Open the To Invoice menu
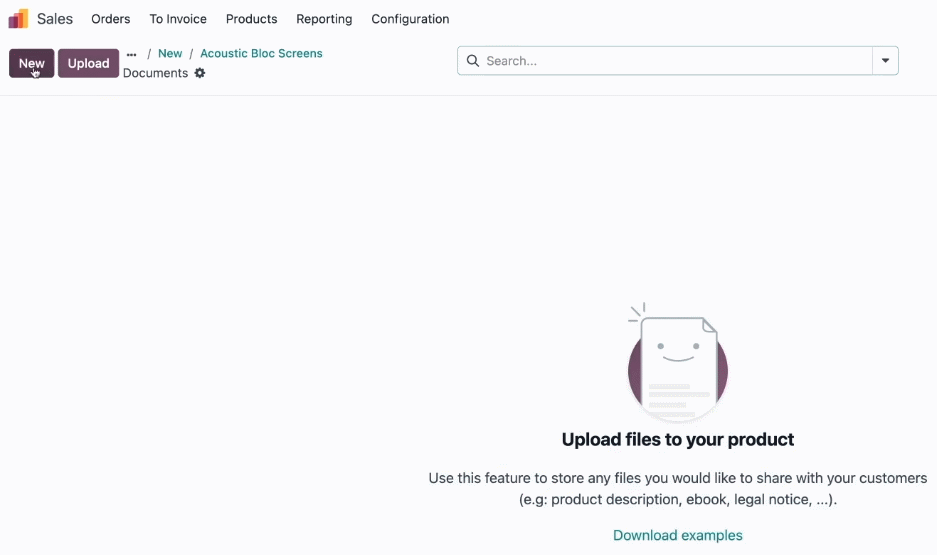This screenshot has height=555, width=937. pos(178,19)
